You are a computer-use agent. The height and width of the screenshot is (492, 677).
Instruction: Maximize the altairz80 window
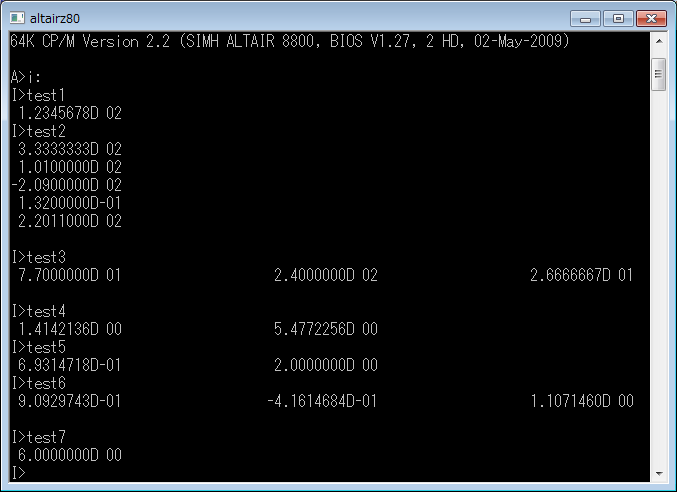pyautogui.click(x=618, y=19)
